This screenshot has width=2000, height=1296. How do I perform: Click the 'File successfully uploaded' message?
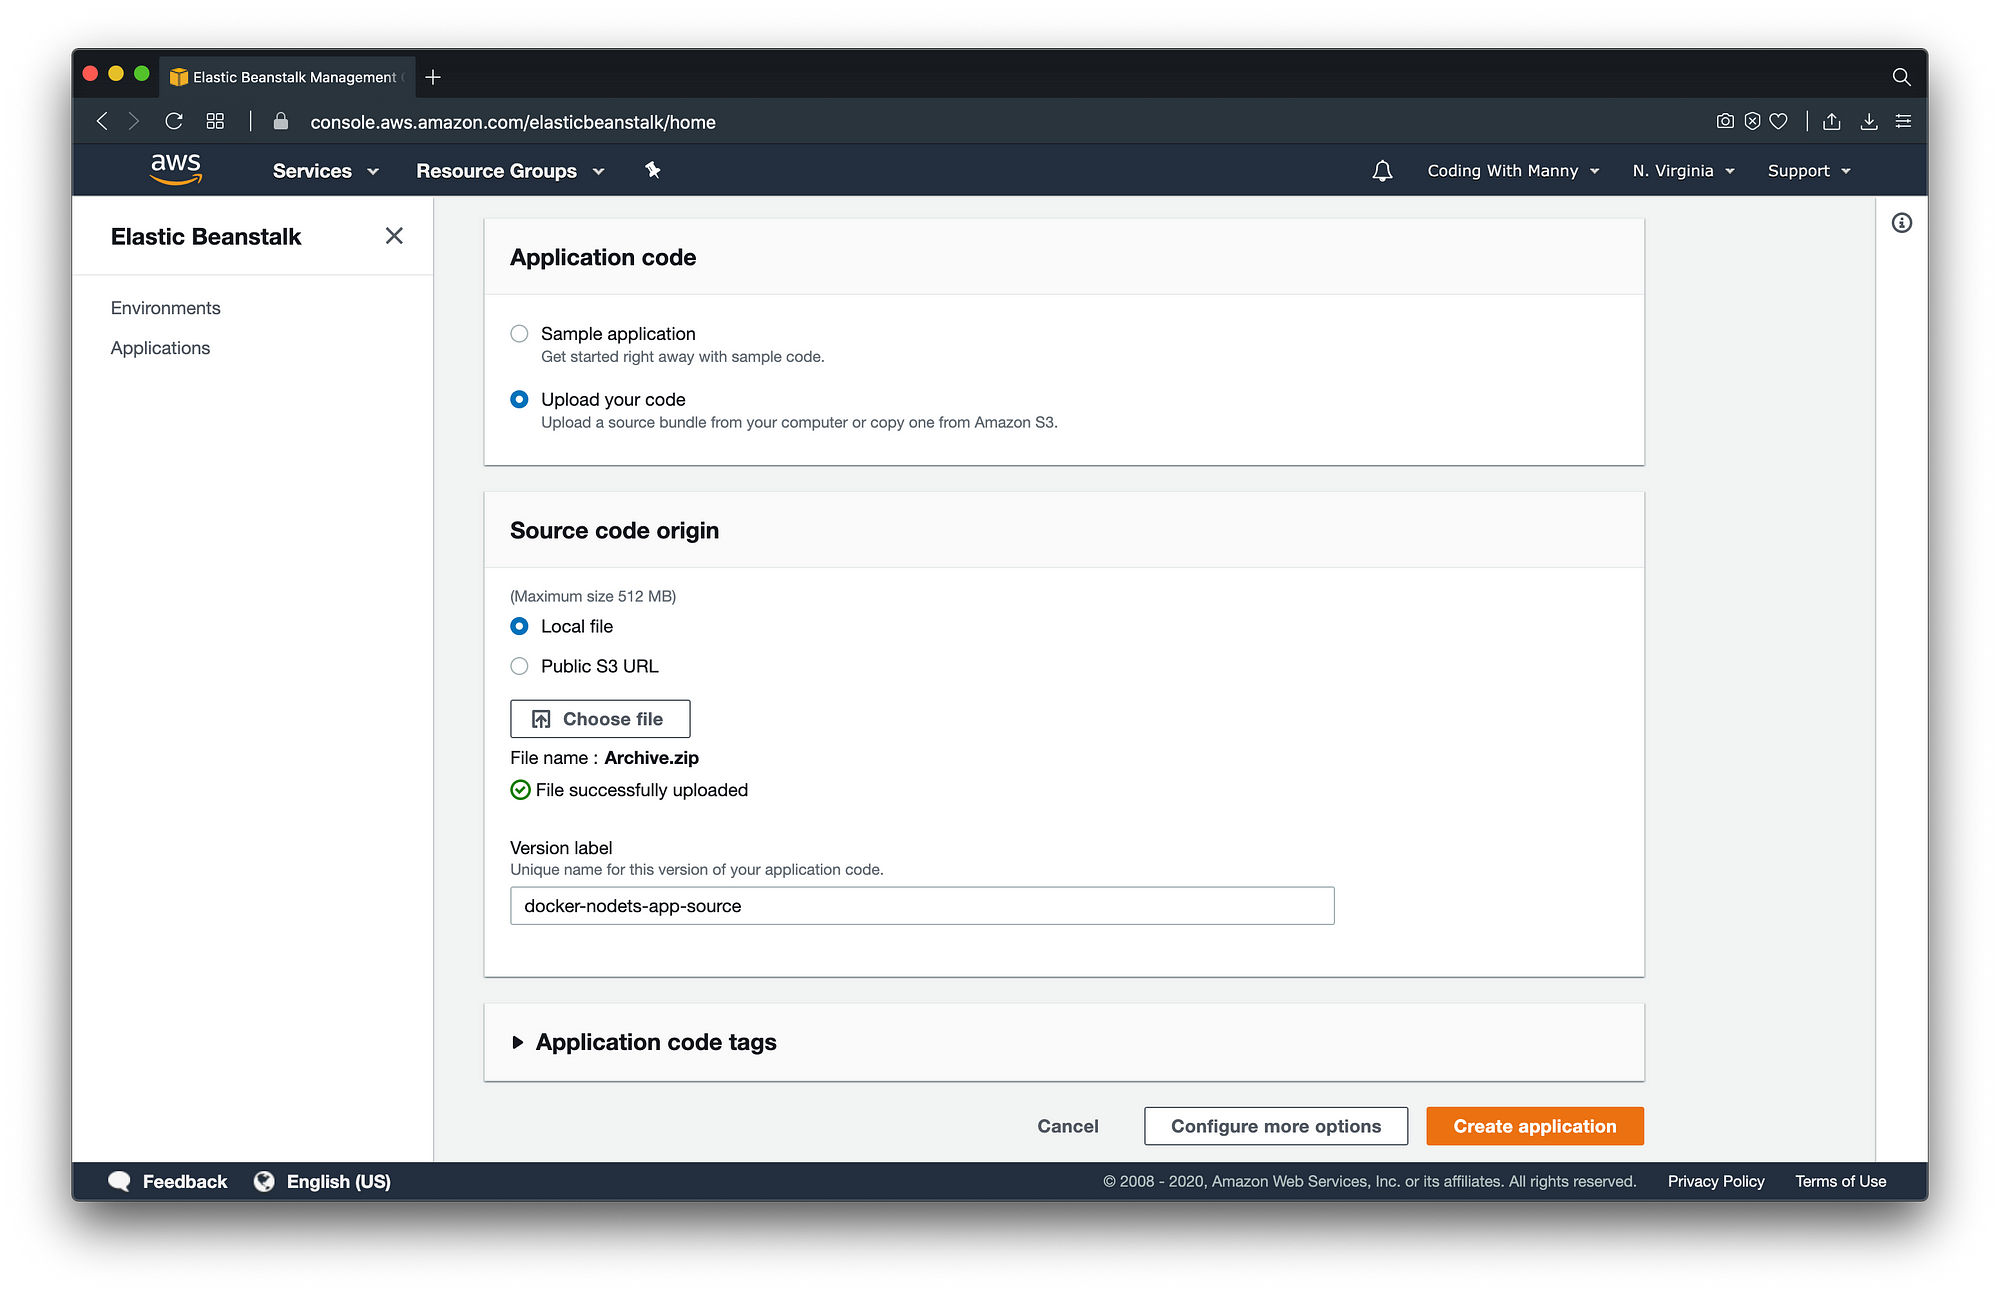642,790
